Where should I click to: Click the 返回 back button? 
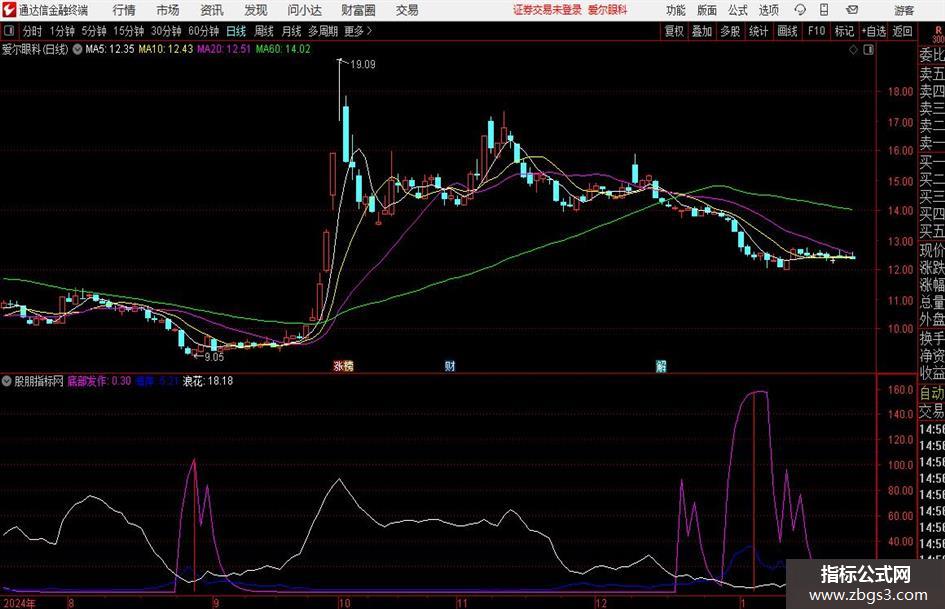902,31
